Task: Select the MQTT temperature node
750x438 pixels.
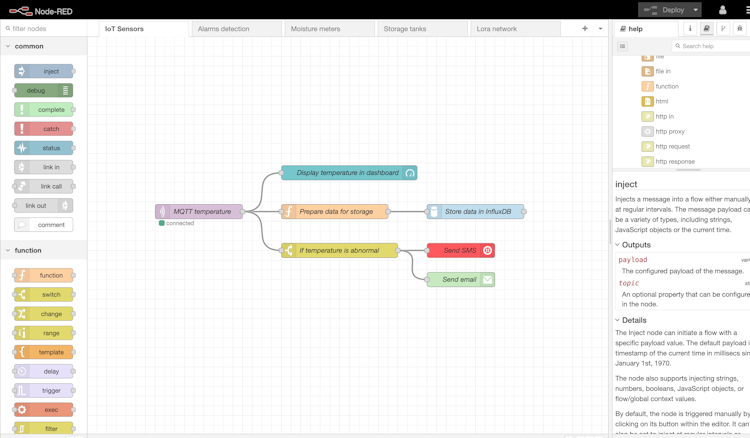Action: [200, 211]
